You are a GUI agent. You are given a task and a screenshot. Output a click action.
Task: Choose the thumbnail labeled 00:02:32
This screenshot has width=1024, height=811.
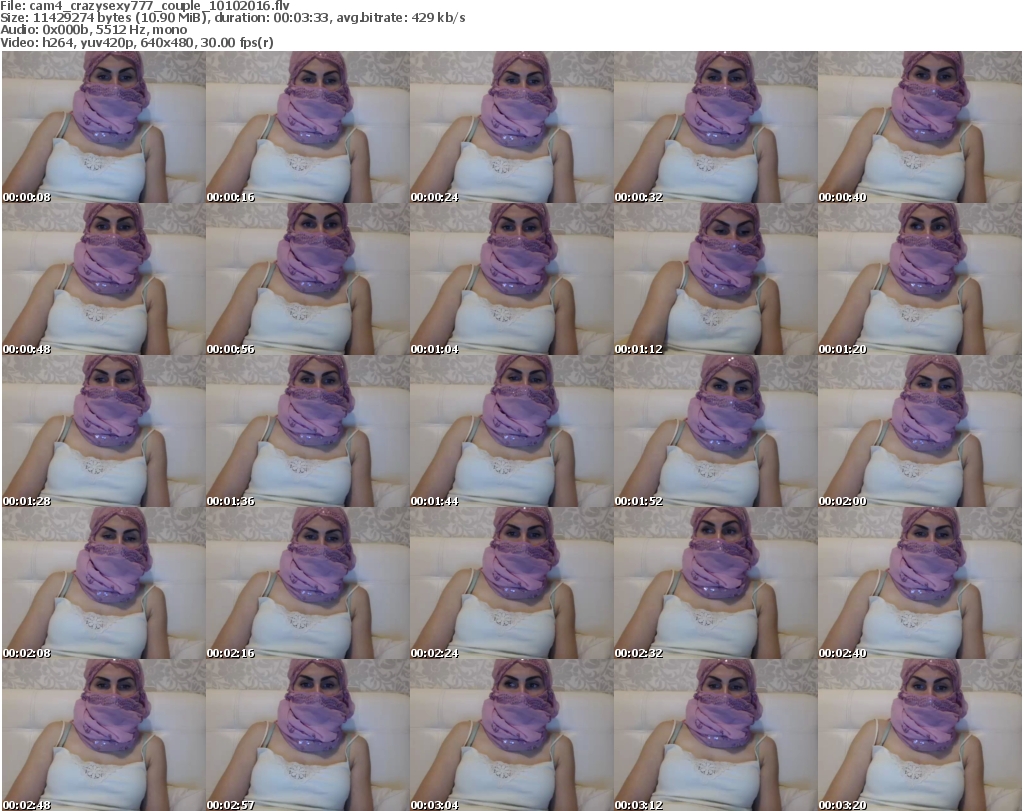(x=715, y=584)
